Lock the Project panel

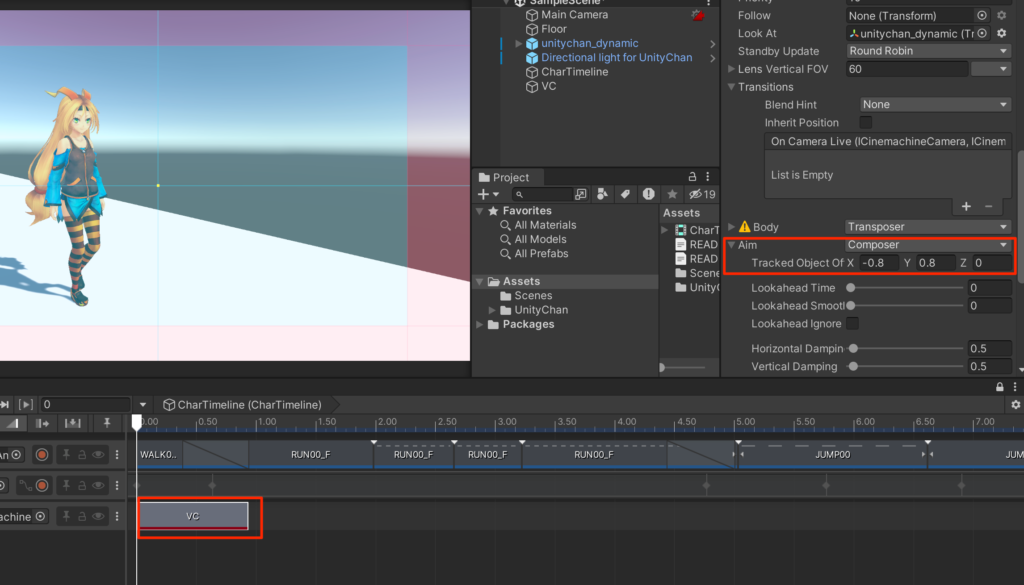click(692, 177)
